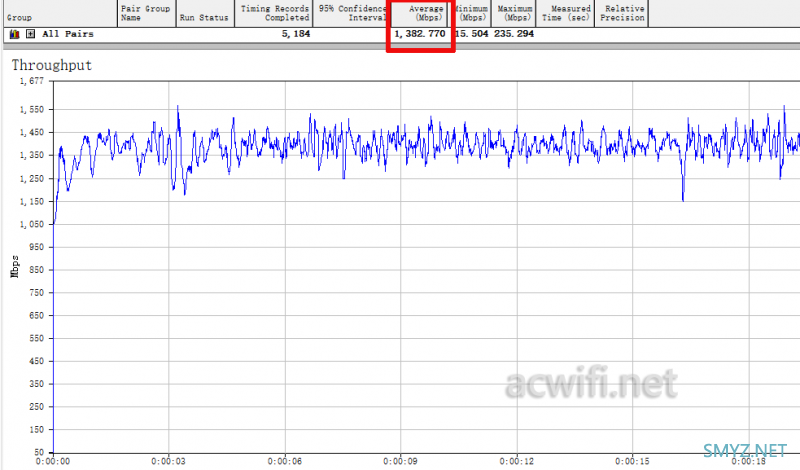Click the Maximum (Mbps) column header

tap(514, 14)
